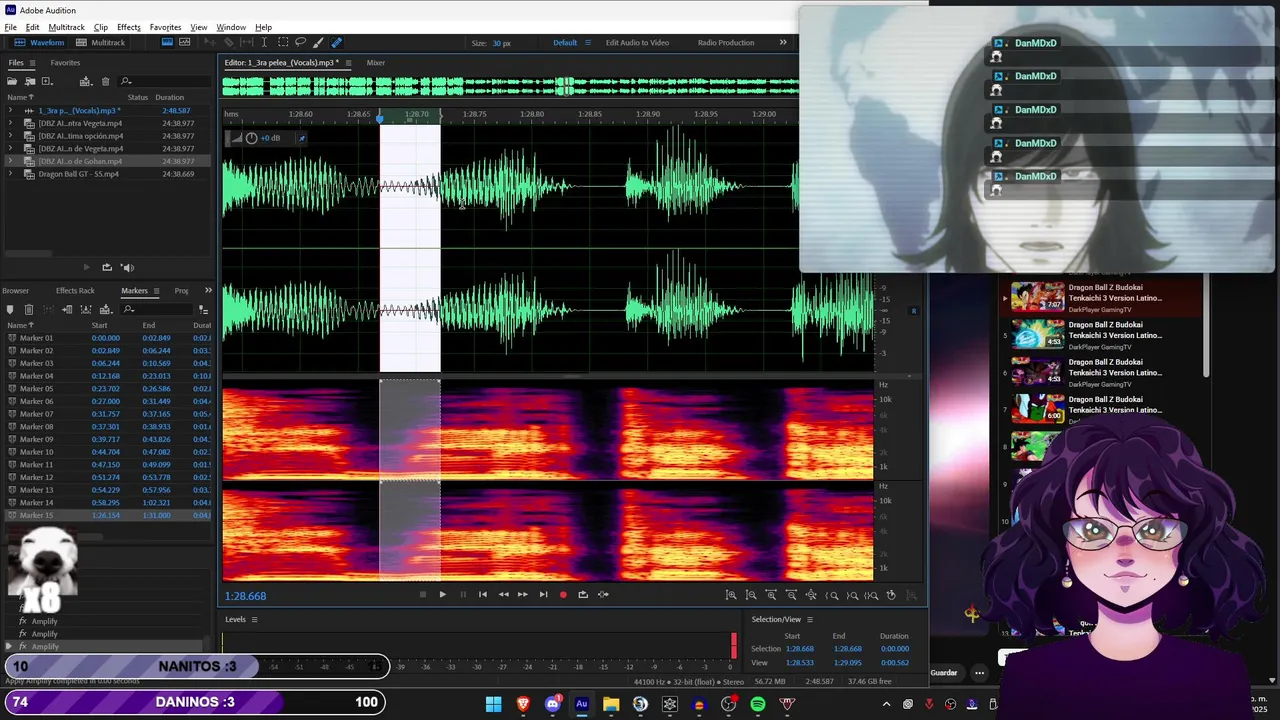Viewport: 1280px width, 720px height.
Task: Click the waveform gain +0 dB control
Action: [x=270, y=138]
